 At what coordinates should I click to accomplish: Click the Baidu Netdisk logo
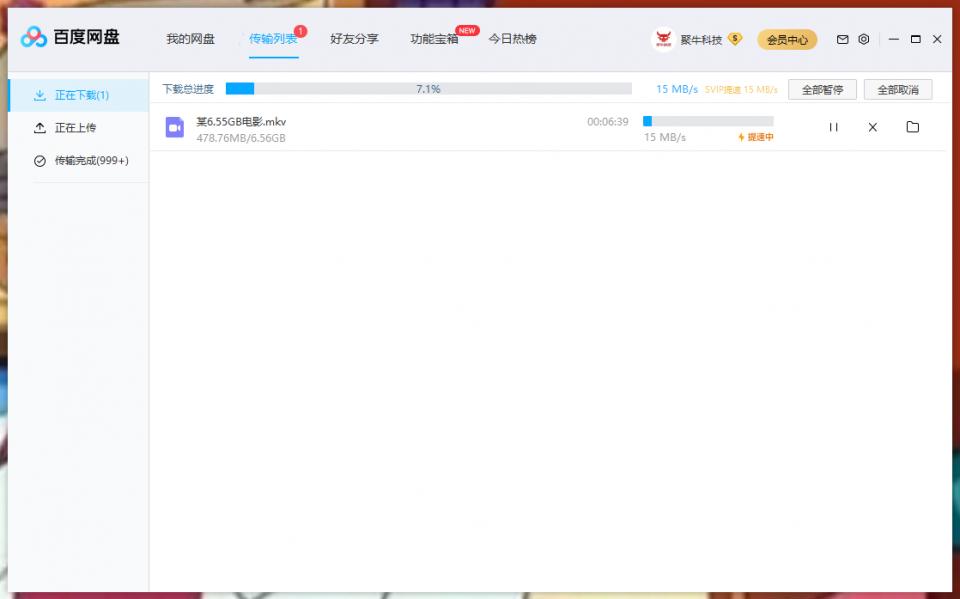pos(33,37)
